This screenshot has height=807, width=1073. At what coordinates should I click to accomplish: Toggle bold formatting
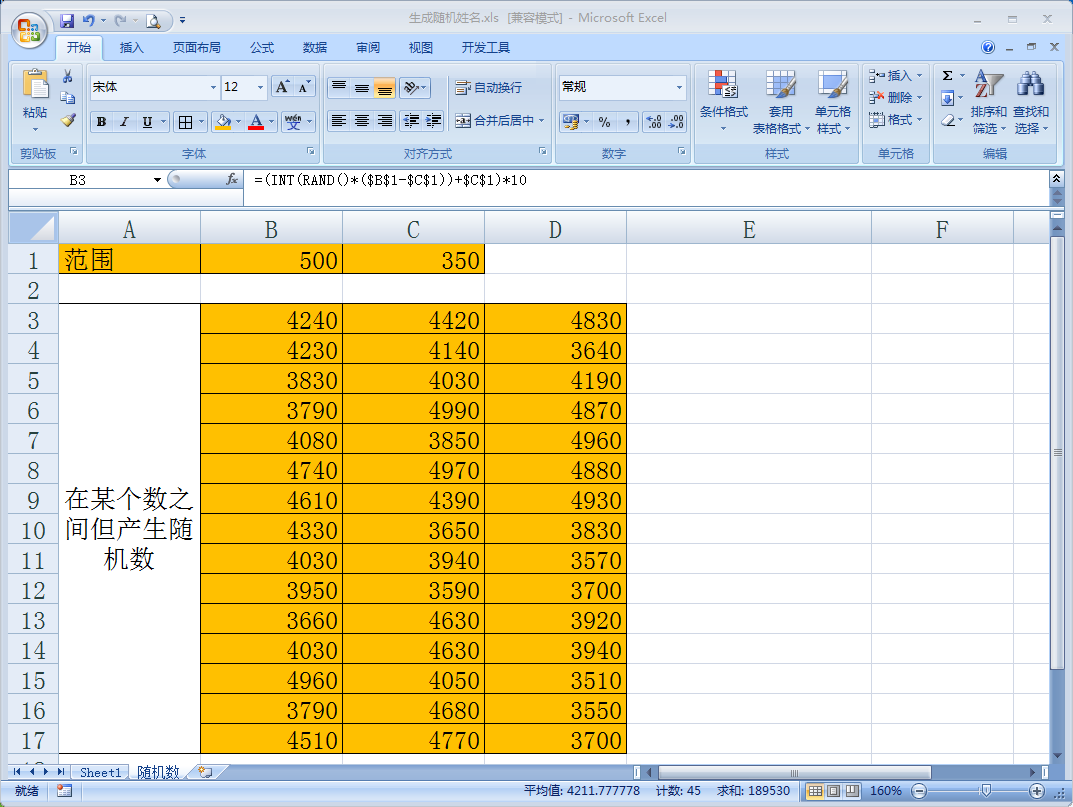pos(101,122)
